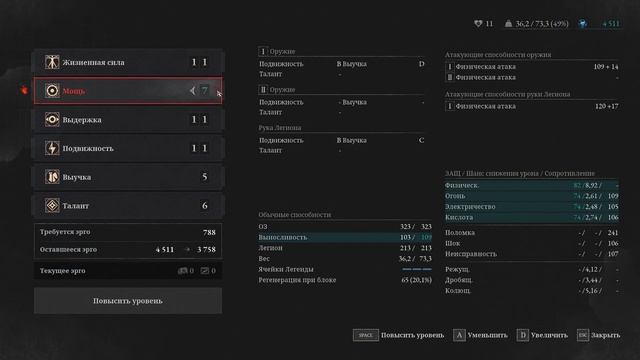Select the Жизненная сила row
This screenshot has width=640, height=360.
pyautogui.click(x=128, y=62)
